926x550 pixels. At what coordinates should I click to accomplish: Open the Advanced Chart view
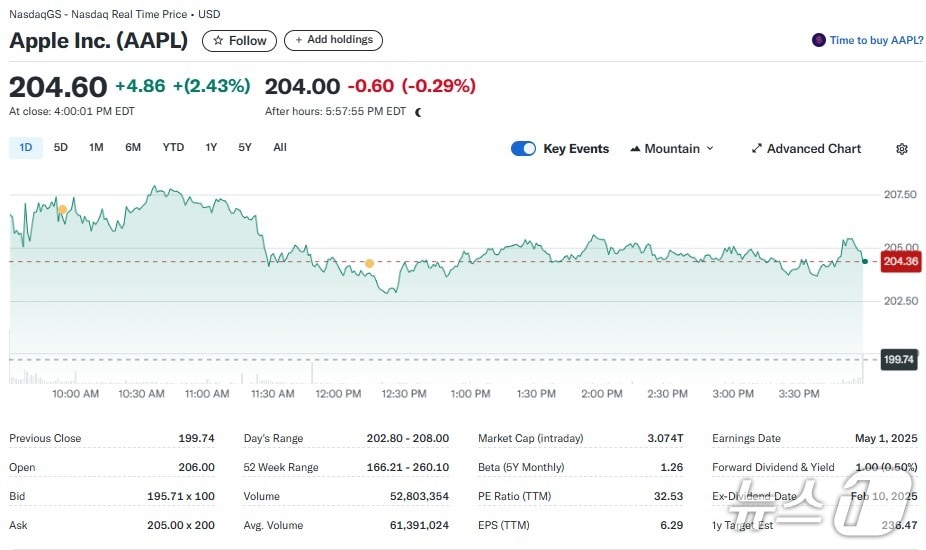806,149
